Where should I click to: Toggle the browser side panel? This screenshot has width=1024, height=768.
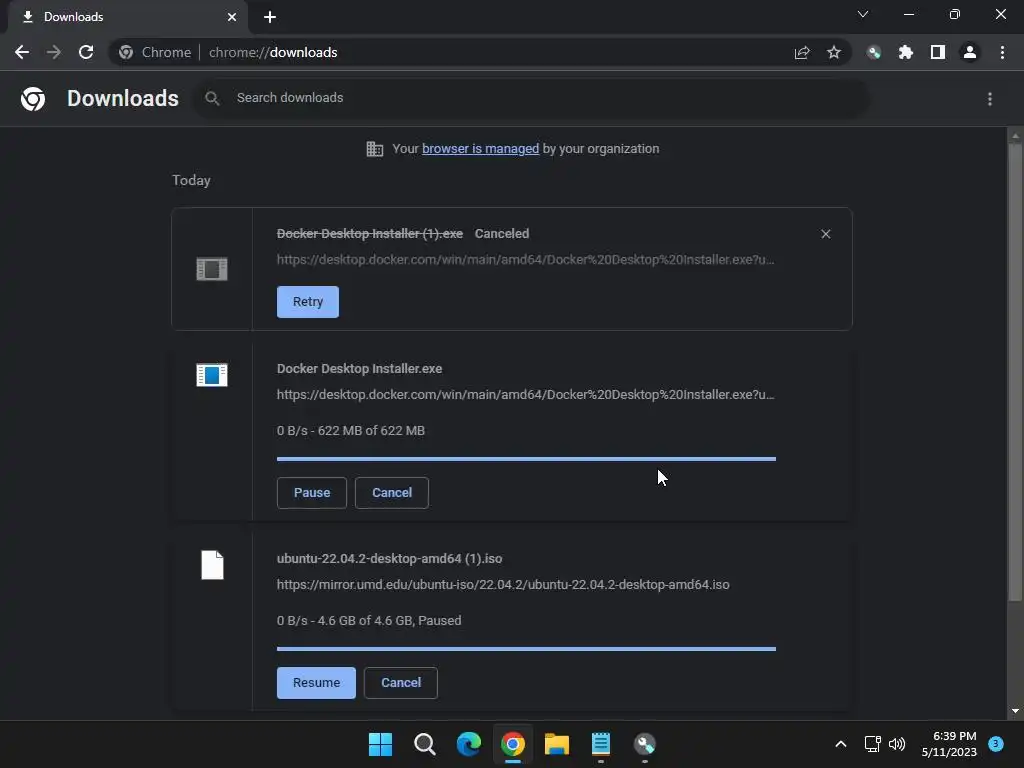point(938,52)
